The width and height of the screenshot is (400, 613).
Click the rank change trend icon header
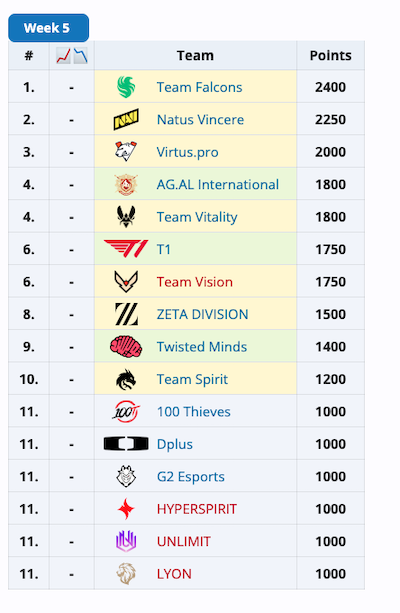[x=72, y=56]
